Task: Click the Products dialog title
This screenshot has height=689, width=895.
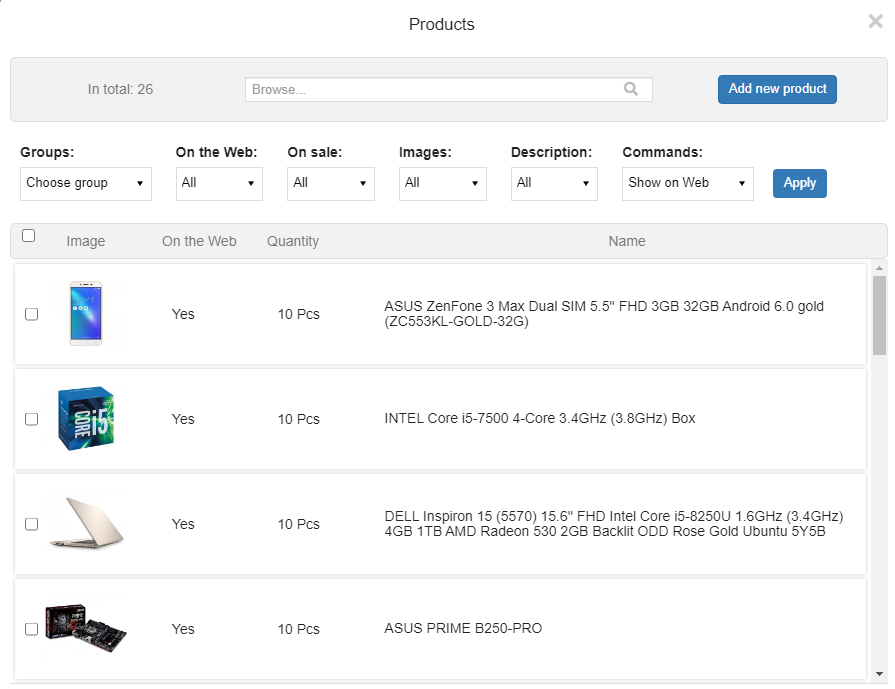Action: [442, 24]
